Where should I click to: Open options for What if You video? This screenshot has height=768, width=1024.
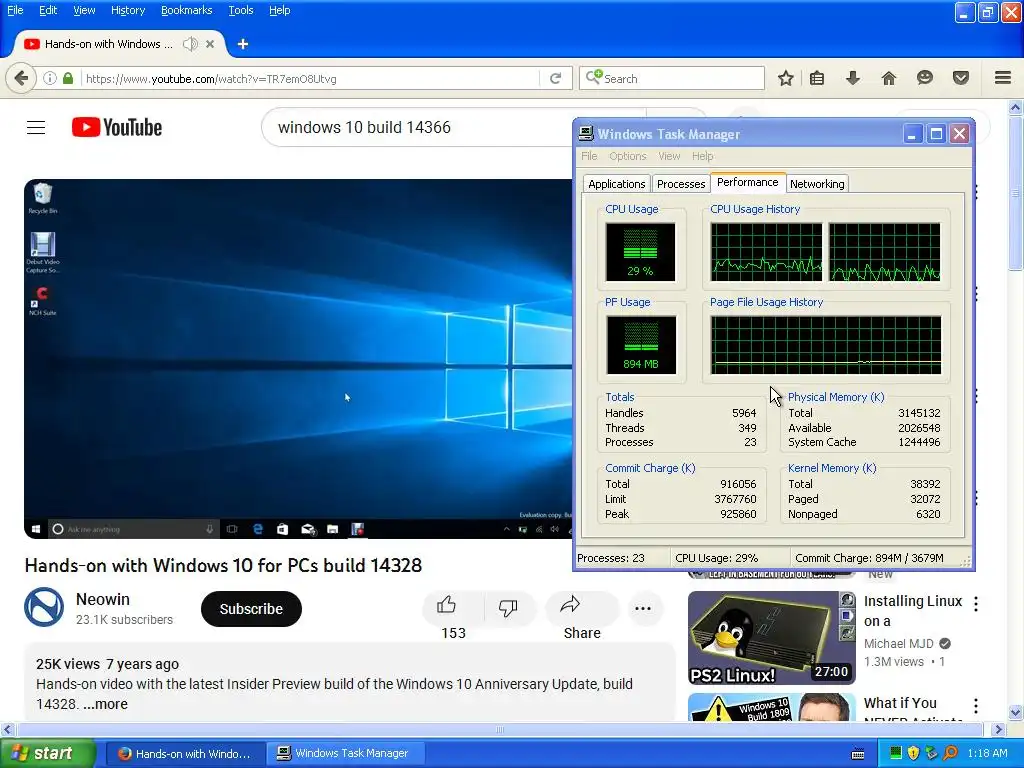click(x=976, y=706)
